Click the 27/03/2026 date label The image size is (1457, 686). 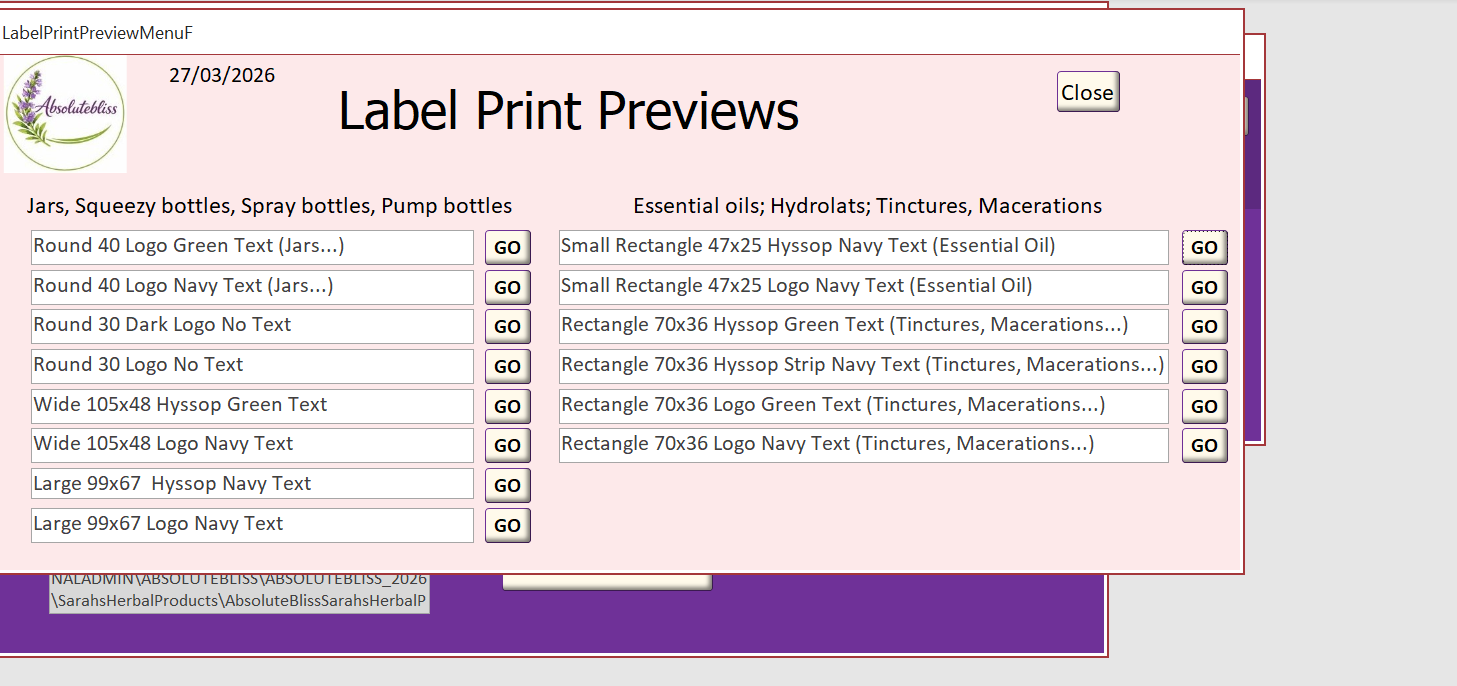(x=221, y=76)
